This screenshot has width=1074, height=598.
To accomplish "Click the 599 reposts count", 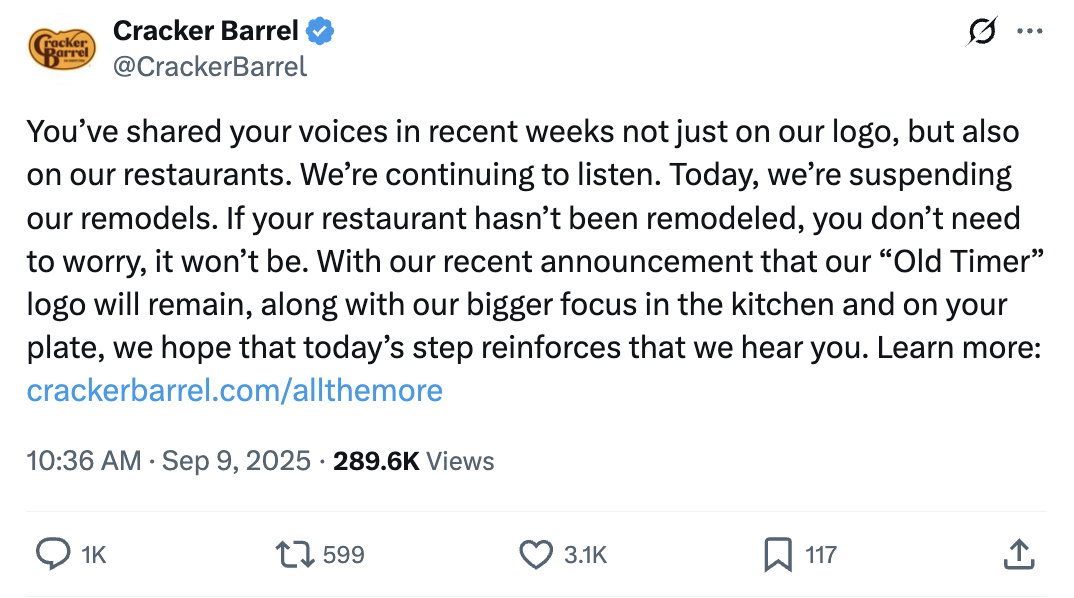I will pyautogui.click(x=344, y=554).
